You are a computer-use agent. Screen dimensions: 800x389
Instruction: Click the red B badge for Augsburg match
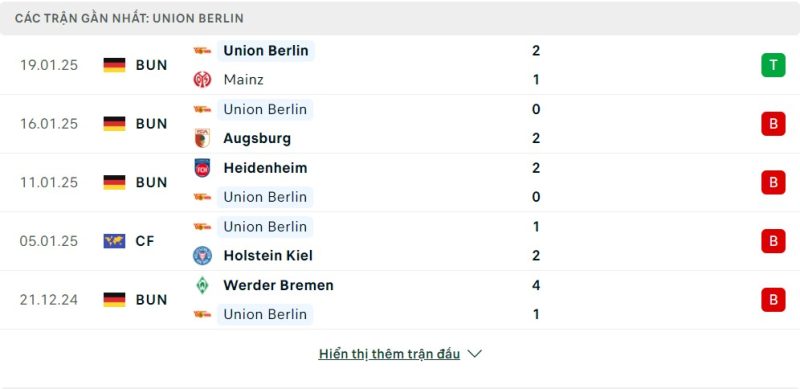[773, 124]
